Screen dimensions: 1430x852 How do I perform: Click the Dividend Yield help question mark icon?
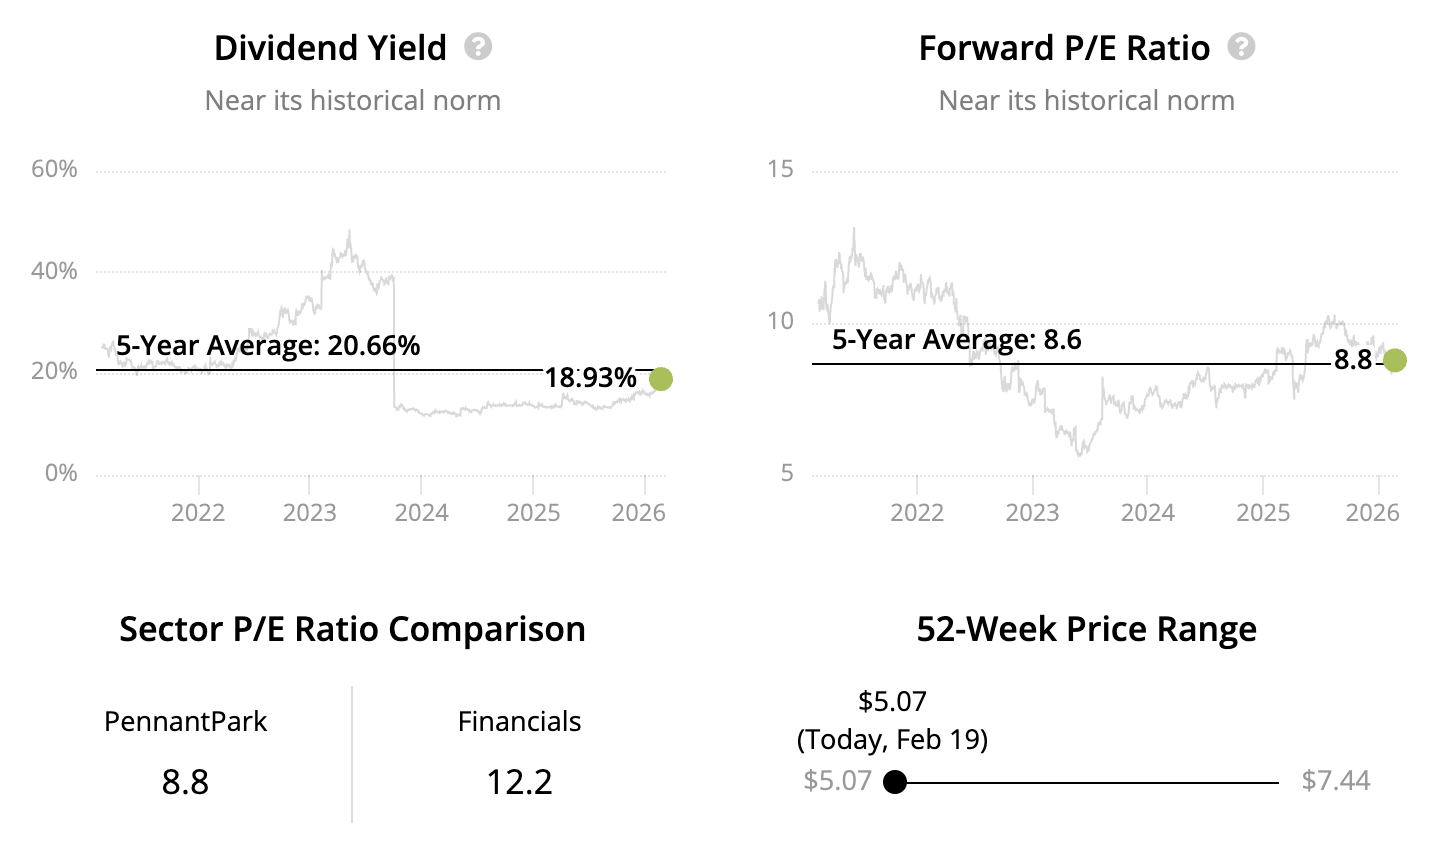click(478, 47)
